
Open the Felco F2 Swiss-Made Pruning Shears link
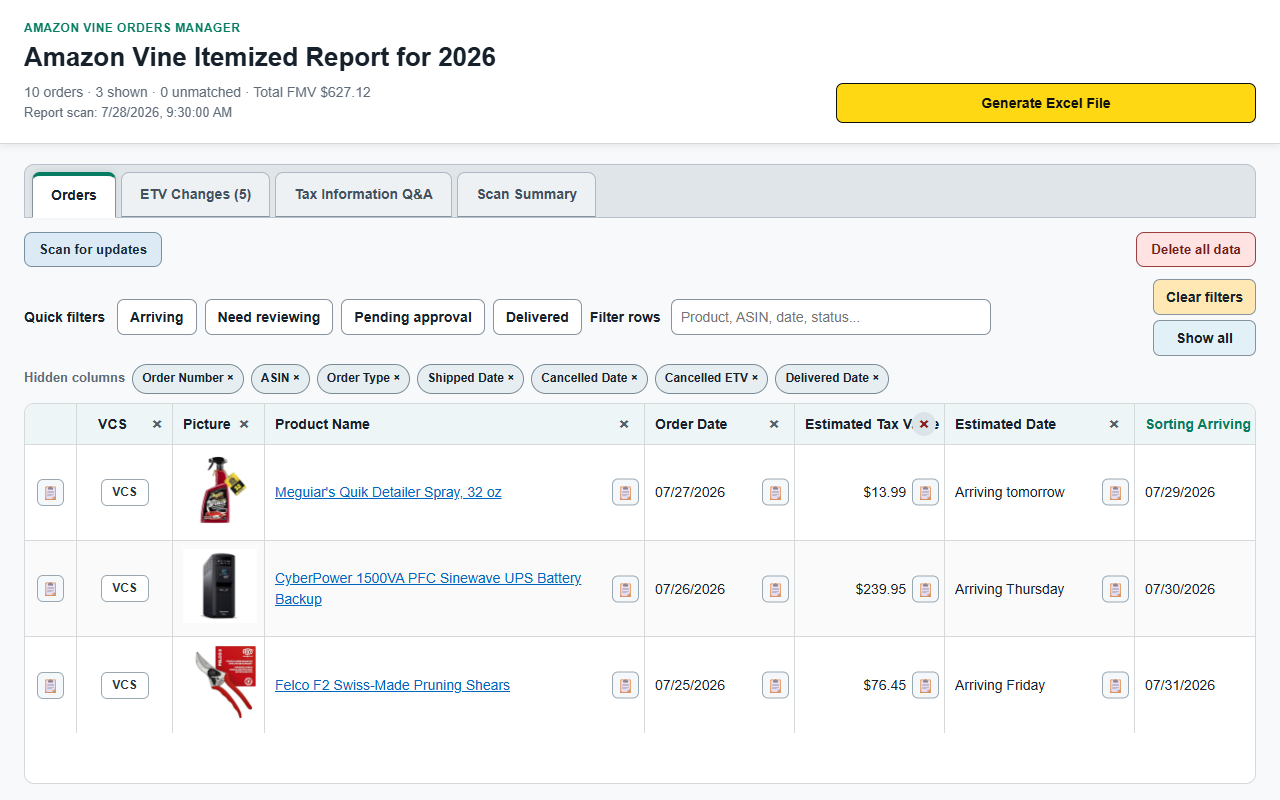(392, 685)
